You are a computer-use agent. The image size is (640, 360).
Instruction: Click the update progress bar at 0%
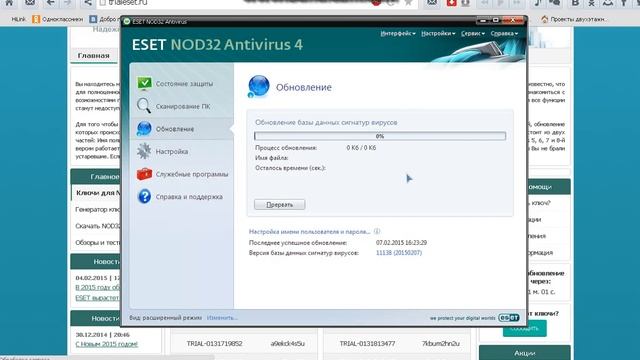click(x=380, y=136)
